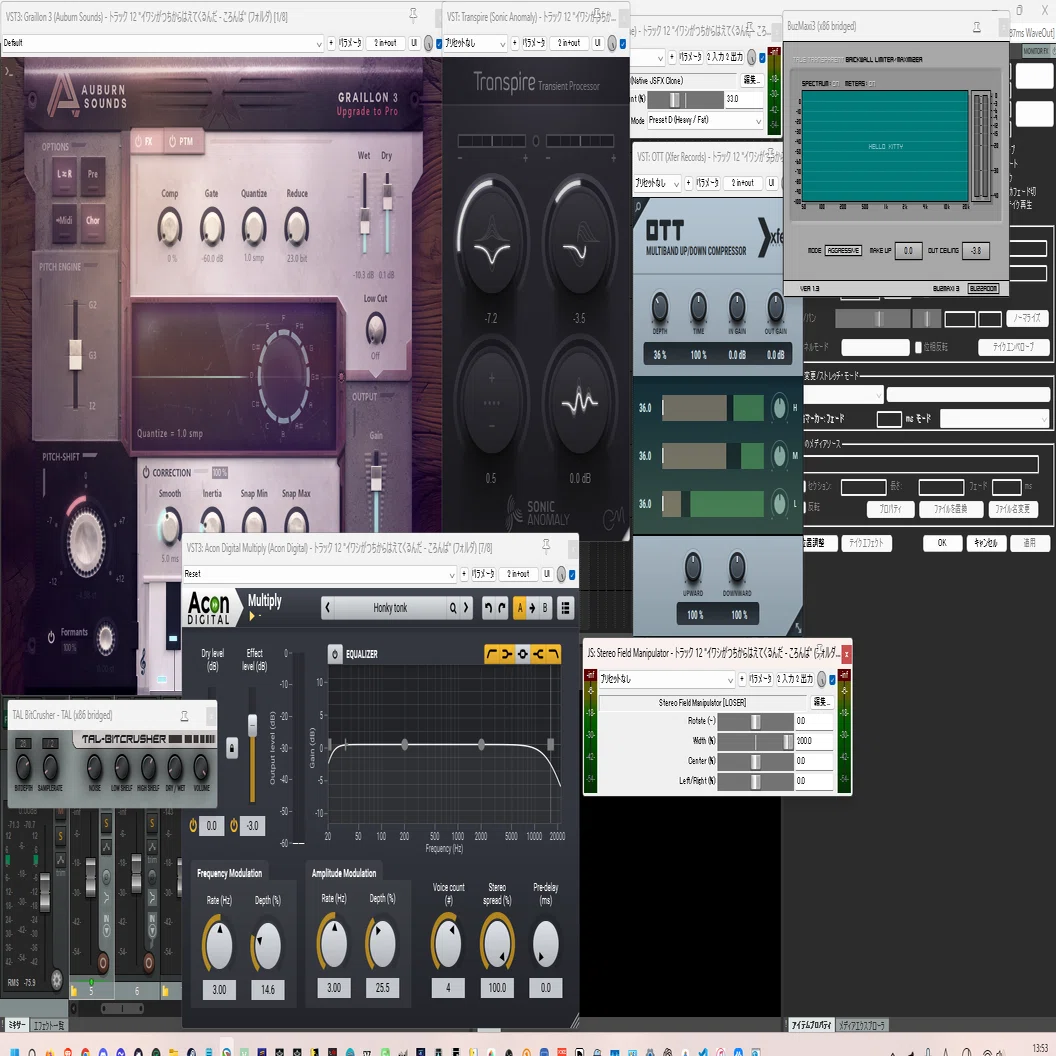The width and height of the screenshot is (1056, 1056).
Task: Switch to the ミキサー tab
Action: pyautogui.click(x=16, y=1025)
